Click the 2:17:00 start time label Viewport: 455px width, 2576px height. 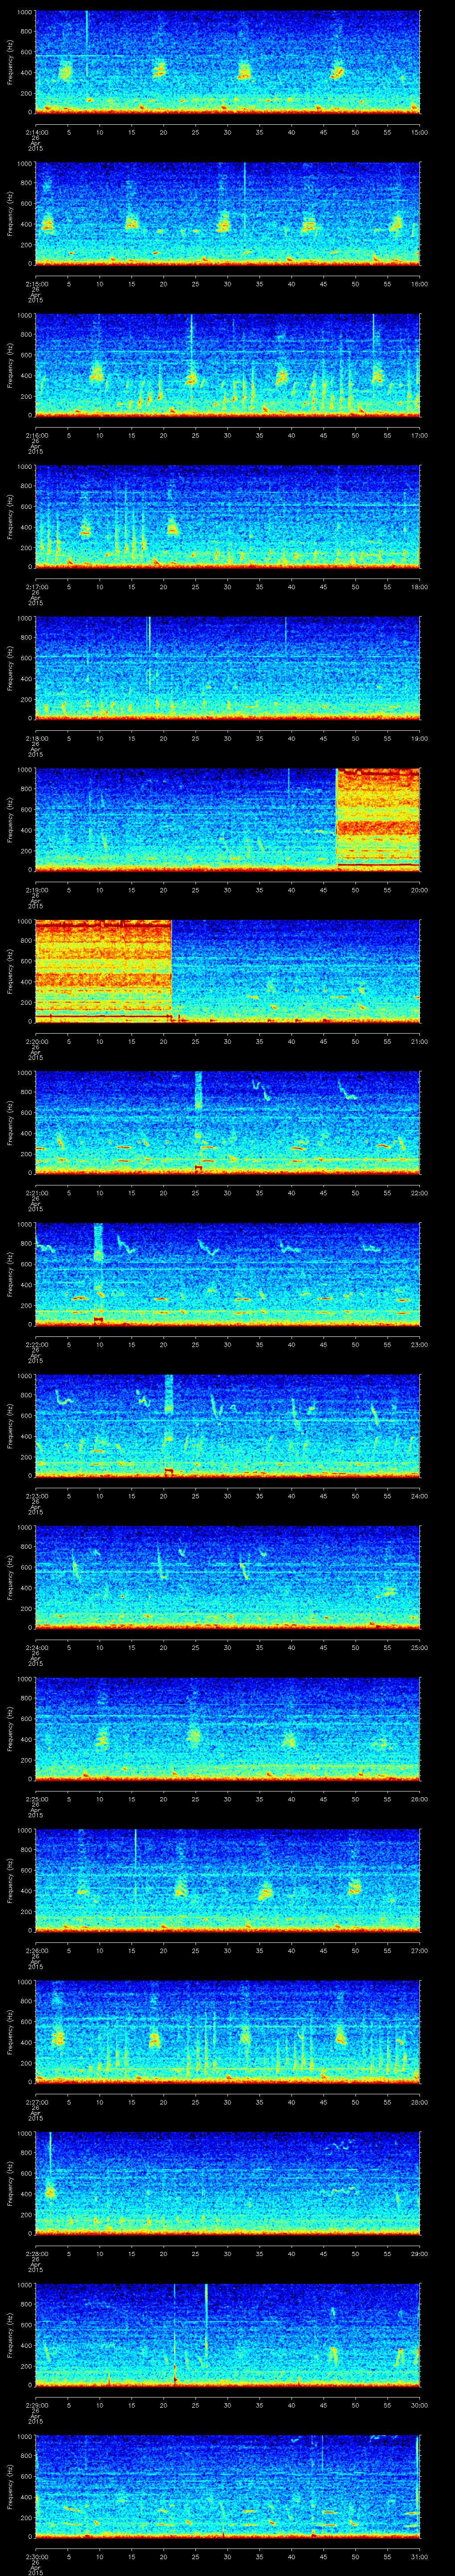tap(36, 587)
